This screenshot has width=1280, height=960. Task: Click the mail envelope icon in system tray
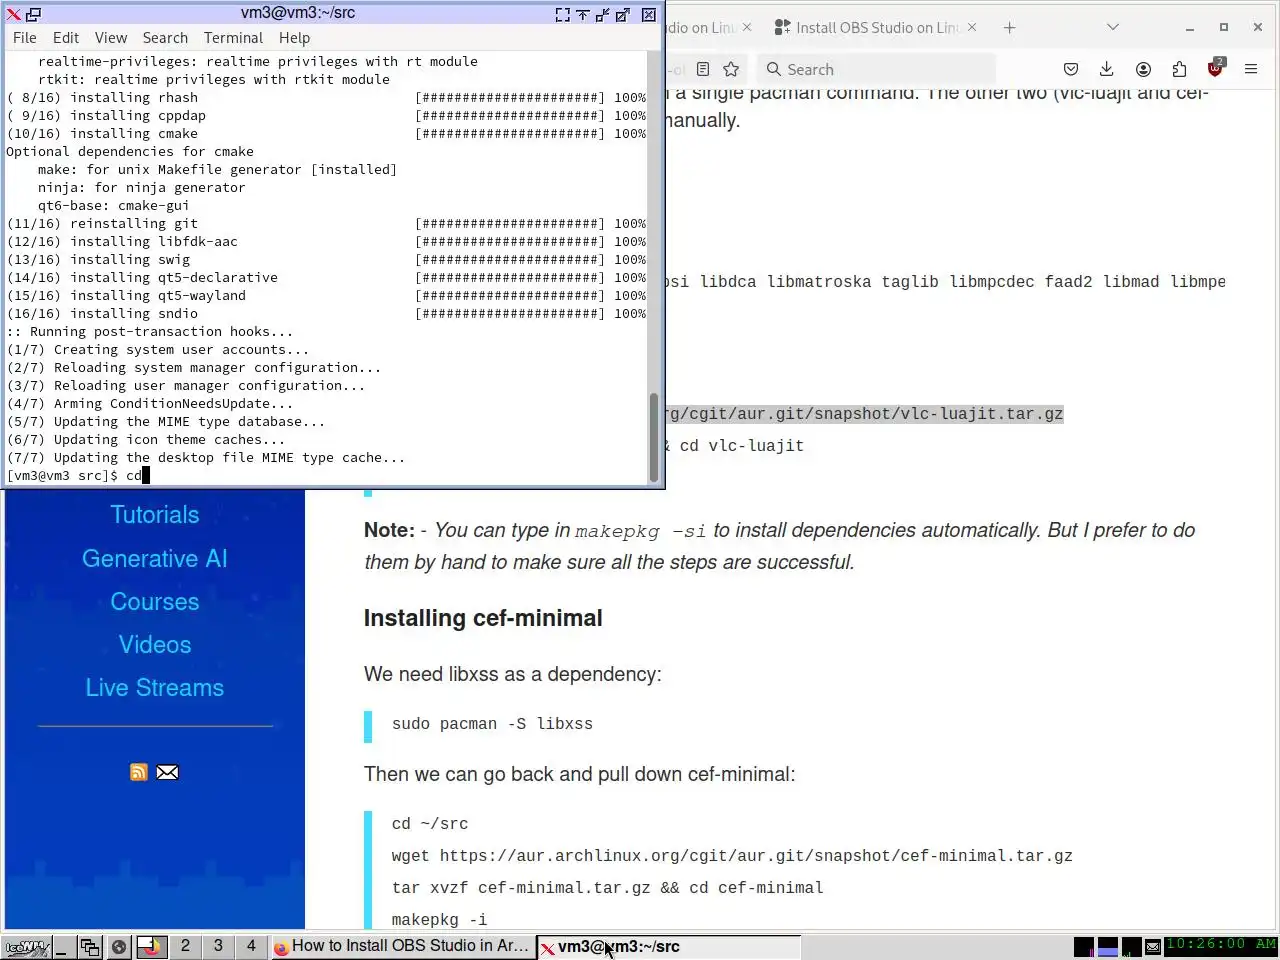coord(1153,946)
